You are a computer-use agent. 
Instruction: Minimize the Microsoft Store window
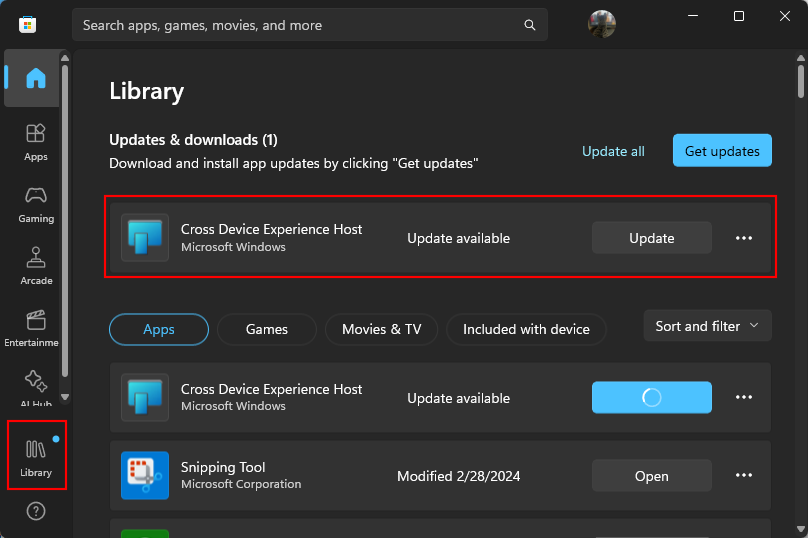click(x=693, y=16)
